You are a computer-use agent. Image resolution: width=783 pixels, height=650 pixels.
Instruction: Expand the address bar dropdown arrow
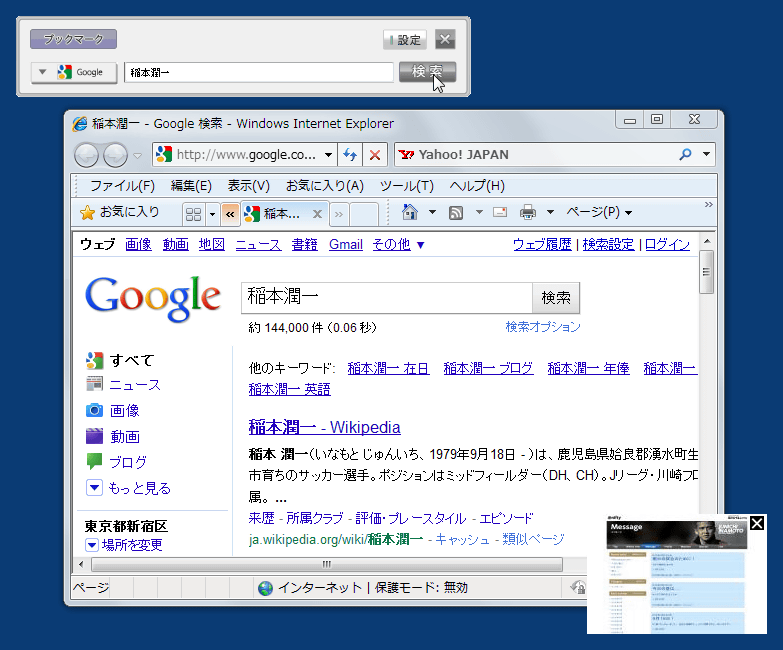(x=328, y=155)
